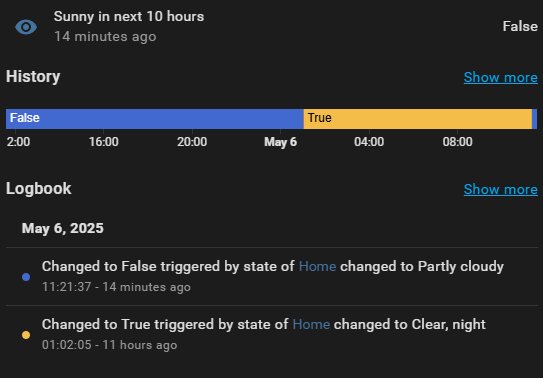Select the yellow True segment in the history bar
This screenshot has height=378, width=543.
point(418,119)
